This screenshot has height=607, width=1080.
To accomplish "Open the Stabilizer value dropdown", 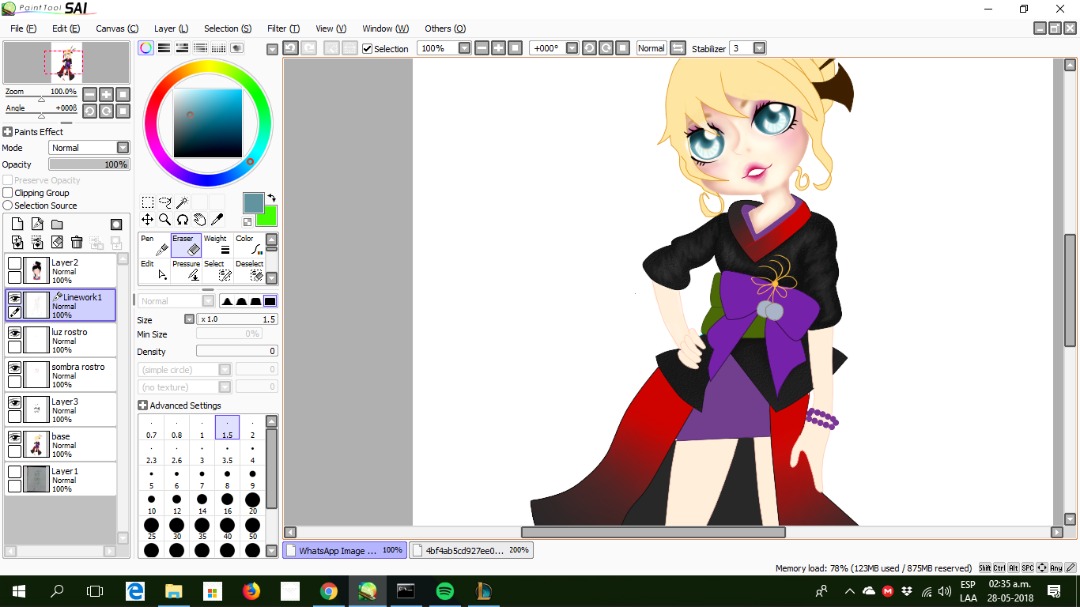I will coord(759,48).
